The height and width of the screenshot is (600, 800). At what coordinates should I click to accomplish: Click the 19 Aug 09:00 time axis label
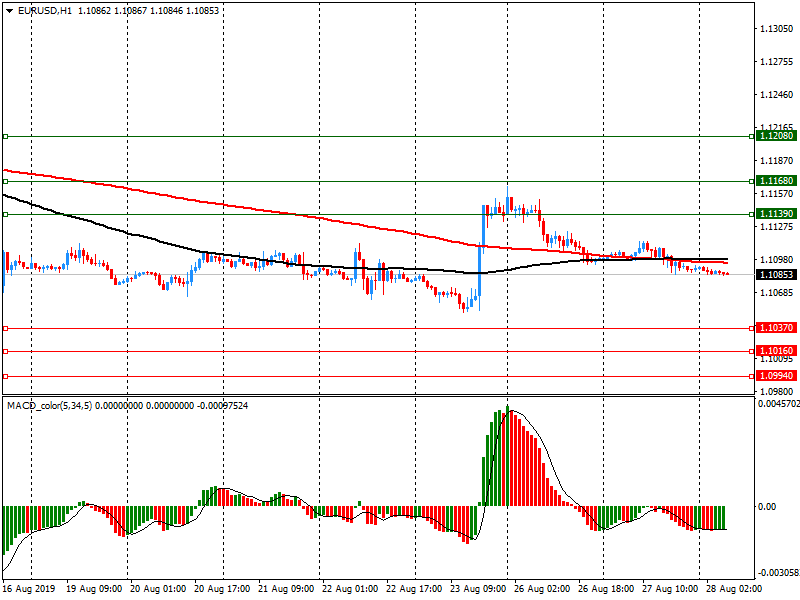[x=94, y=589]
